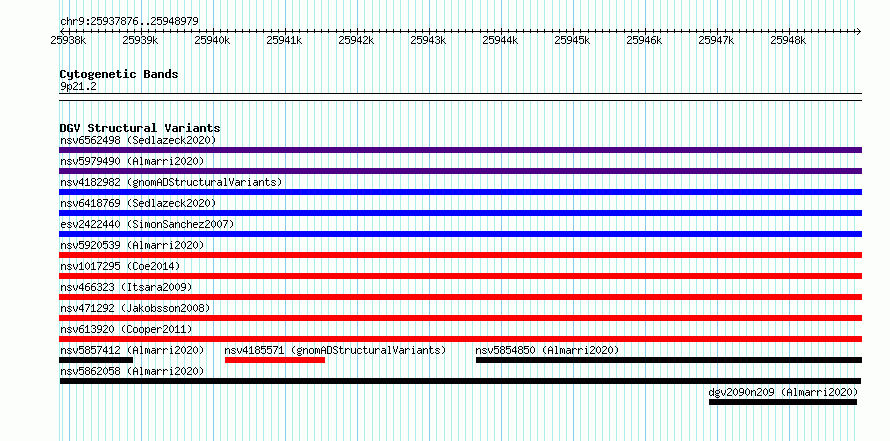This screenshot has width=890, height=441.
Task: Click the nsv471292 red variant bar
Action: (460, 318)
